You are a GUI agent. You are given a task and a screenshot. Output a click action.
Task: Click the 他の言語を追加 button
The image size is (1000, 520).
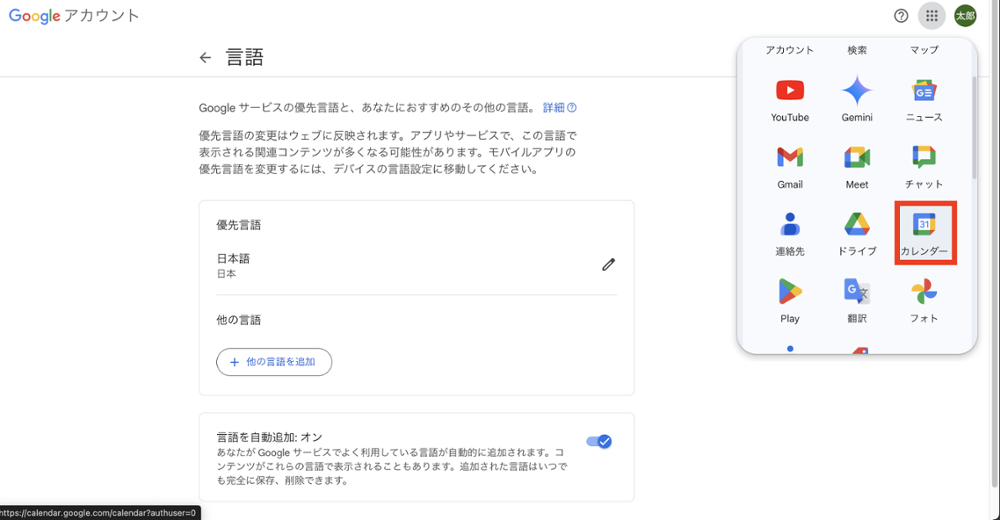pos(274,362)
